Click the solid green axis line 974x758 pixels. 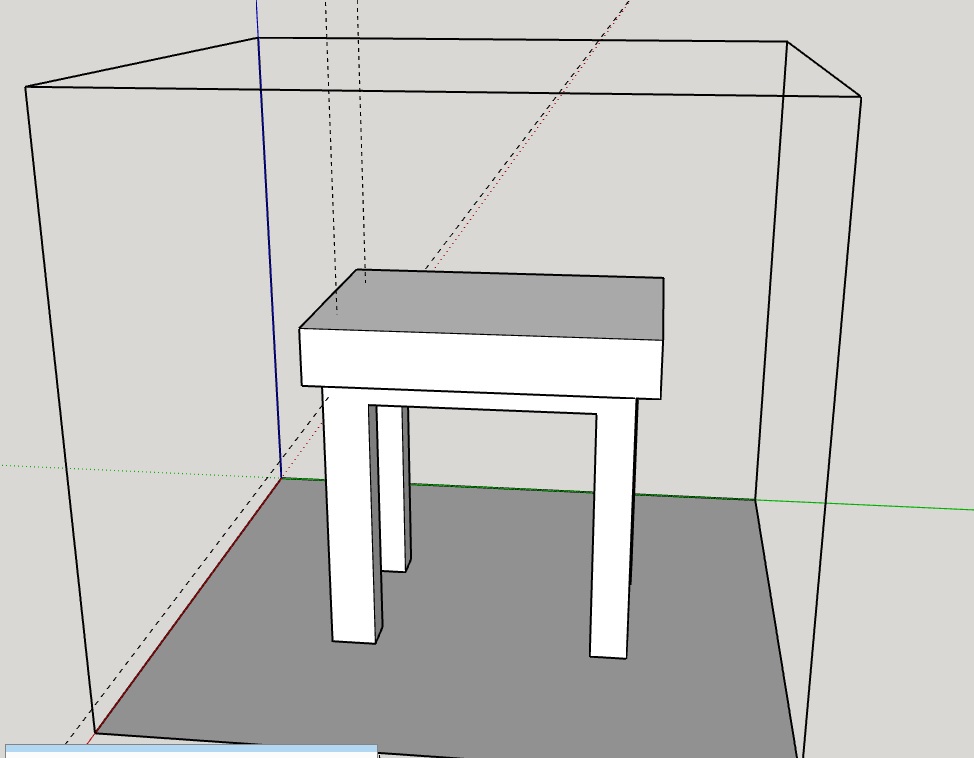coord(863,504)
